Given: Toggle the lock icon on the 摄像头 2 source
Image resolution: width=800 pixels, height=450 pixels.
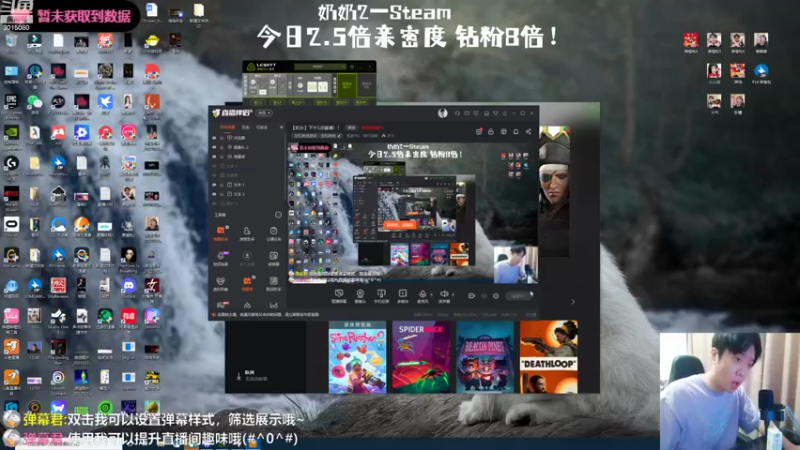Looking at the screenshot, I should pyautogui.click(x=221, y=147).
